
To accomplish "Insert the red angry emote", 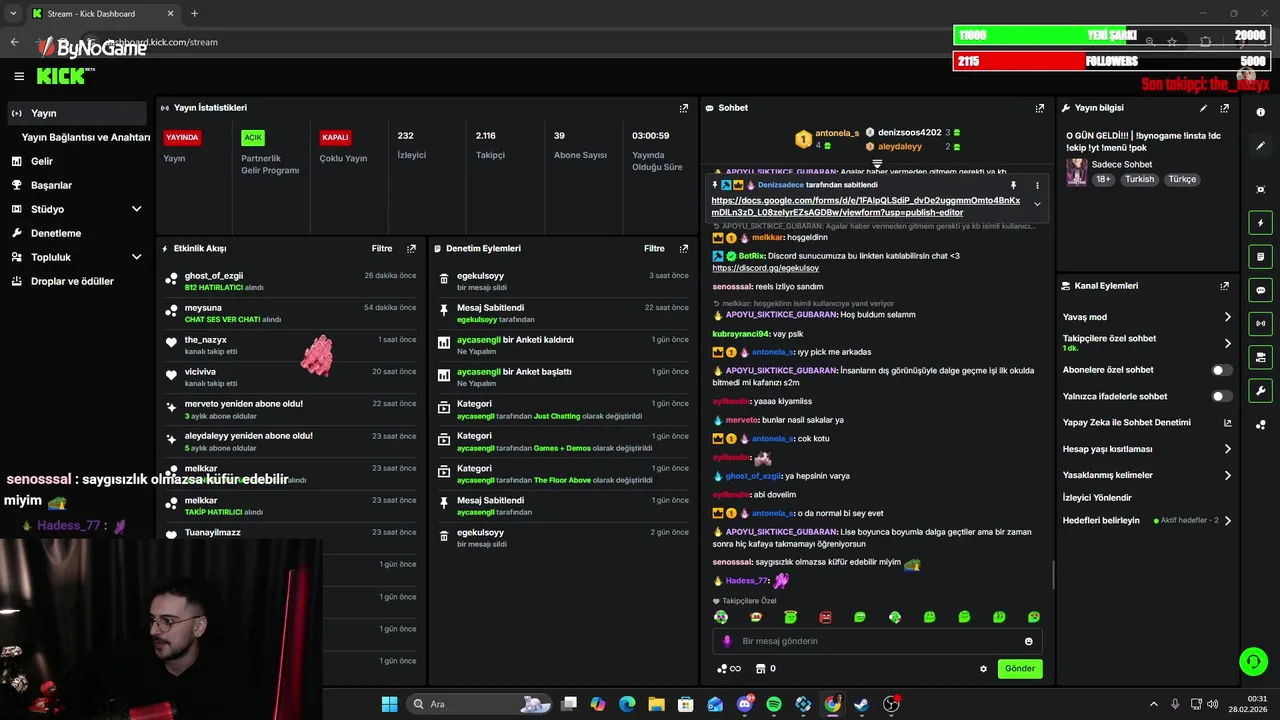I will [825, 617].
